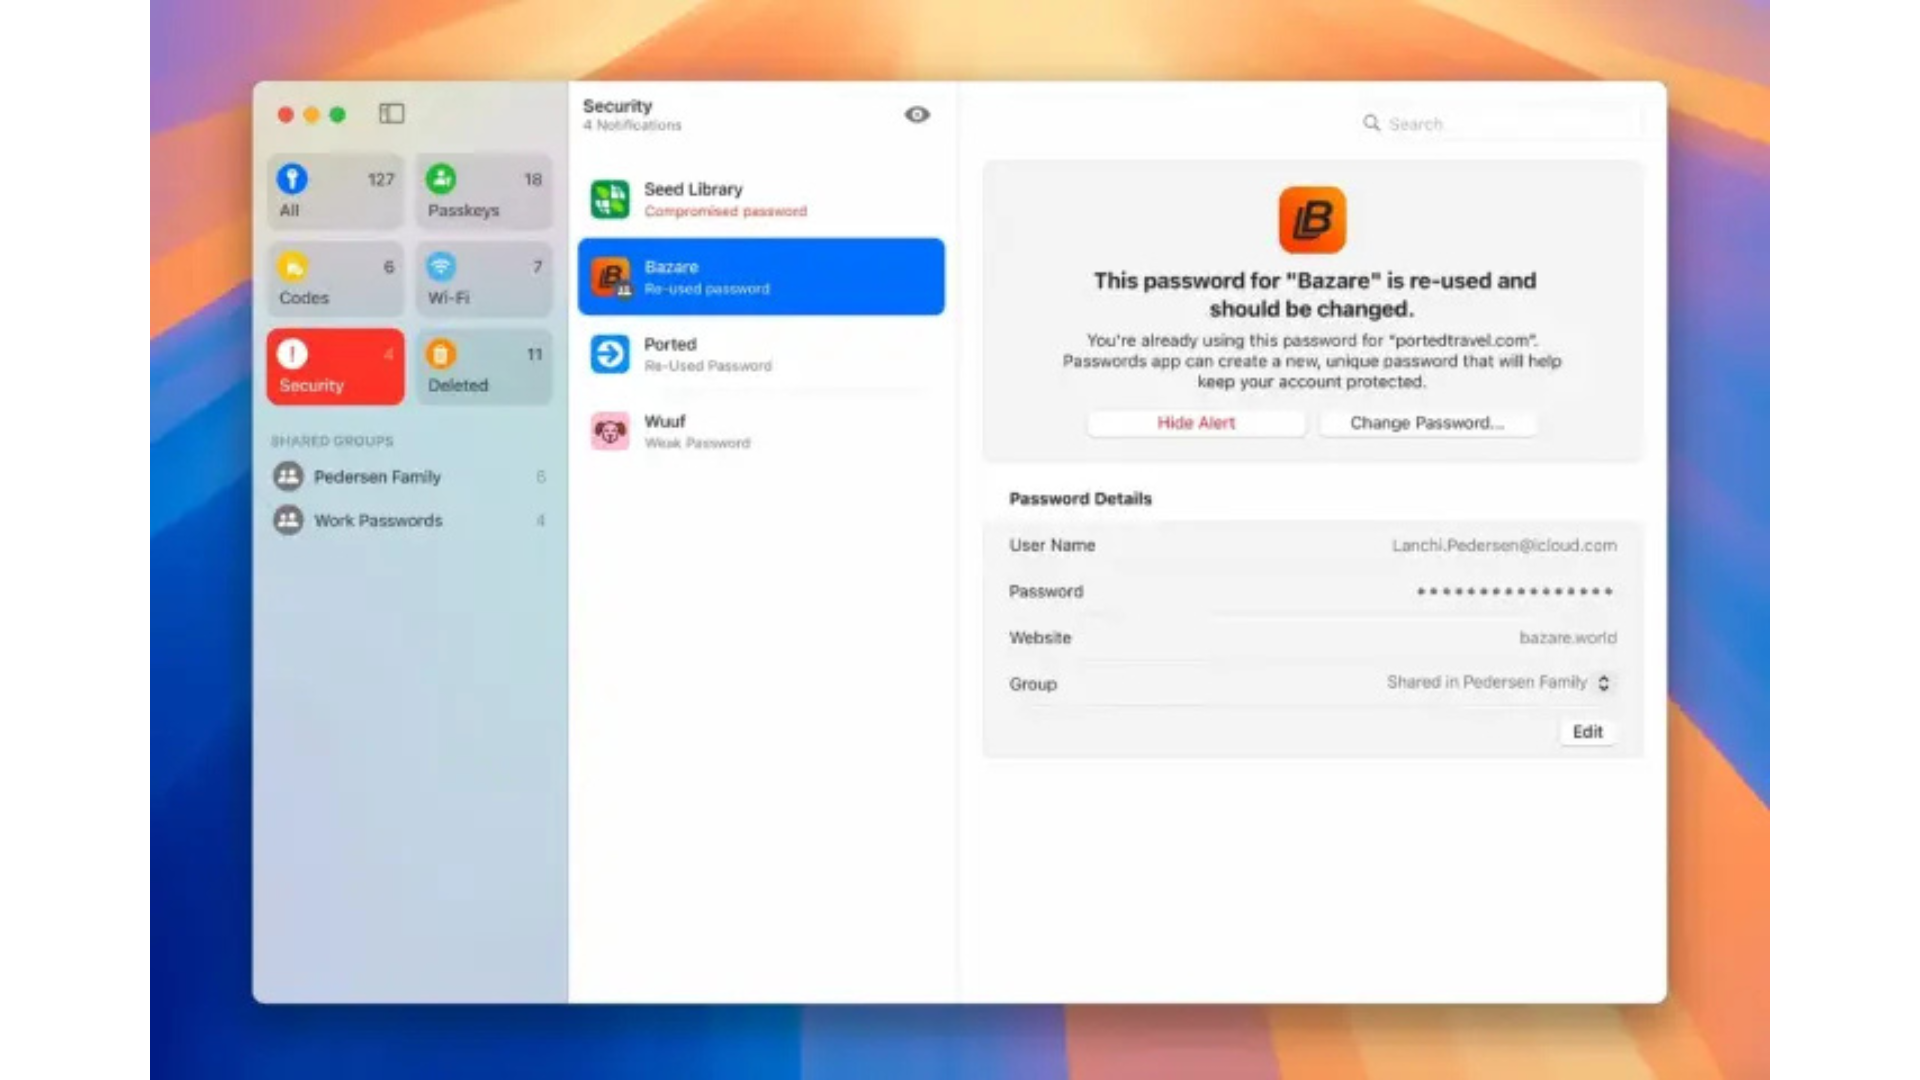
Task: Open the Passkeys category
Action: 484,193
